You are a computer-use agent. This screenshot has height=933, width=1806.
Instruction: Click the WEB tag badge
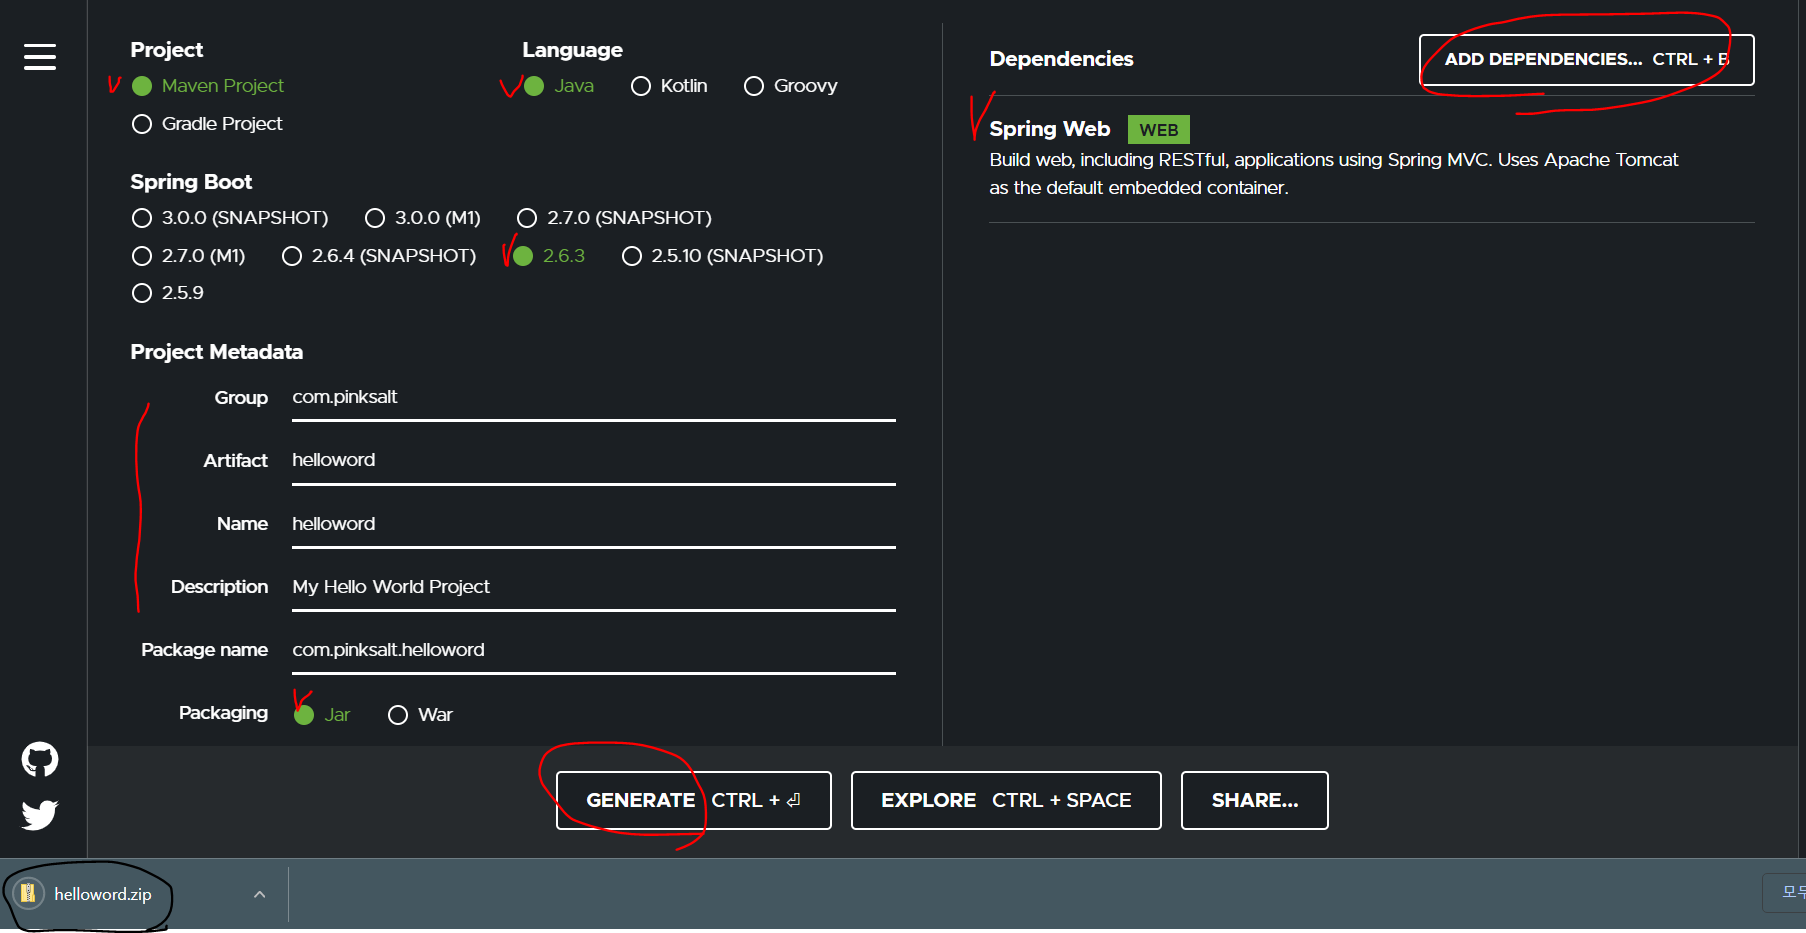tap(1158, 130)
